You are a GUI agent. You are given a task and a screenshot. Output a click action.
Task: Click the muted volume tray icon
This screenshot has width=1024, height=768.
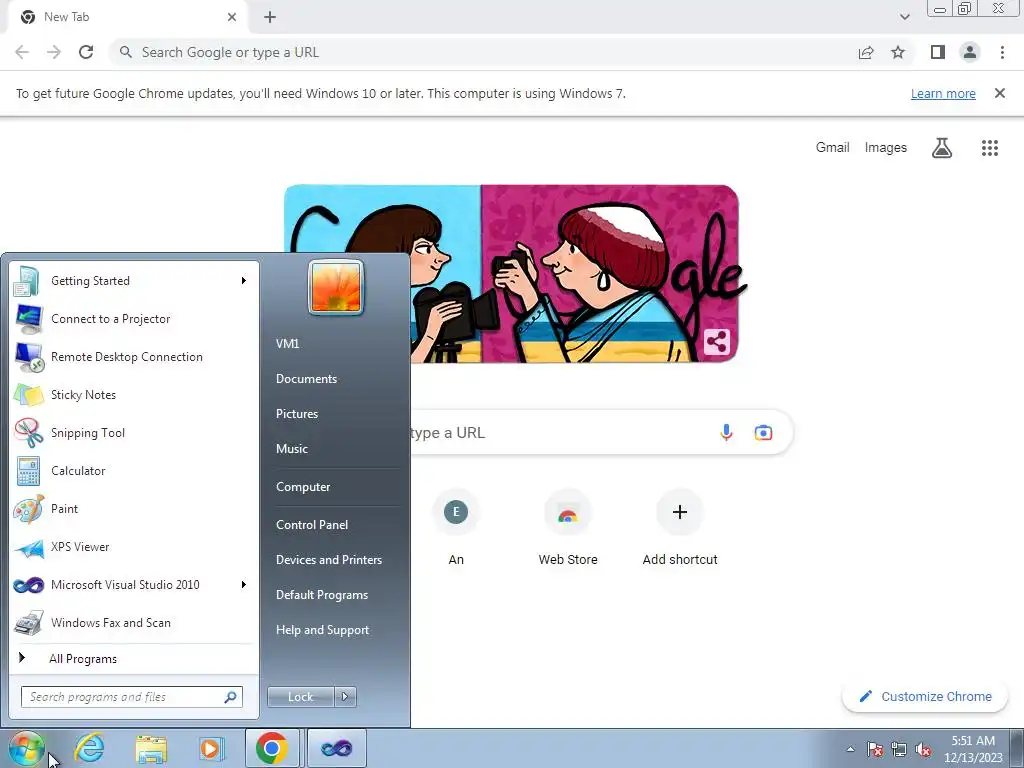click(923, 749)
